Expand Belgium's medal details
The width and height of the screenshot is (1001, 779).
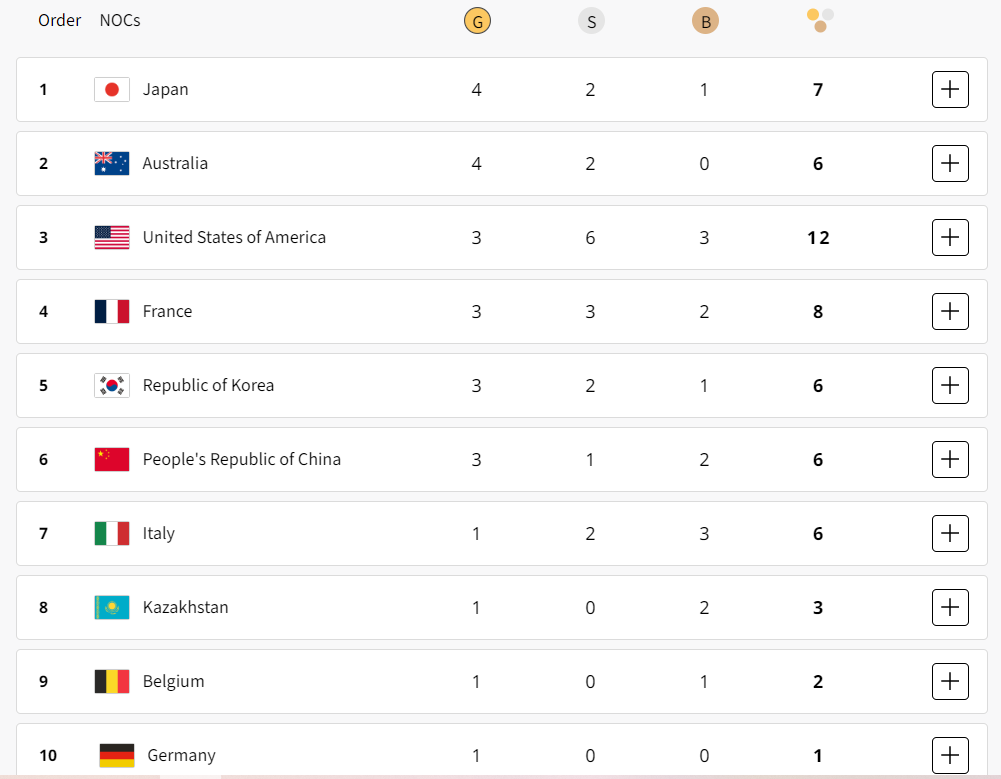[x=950, y=682]
